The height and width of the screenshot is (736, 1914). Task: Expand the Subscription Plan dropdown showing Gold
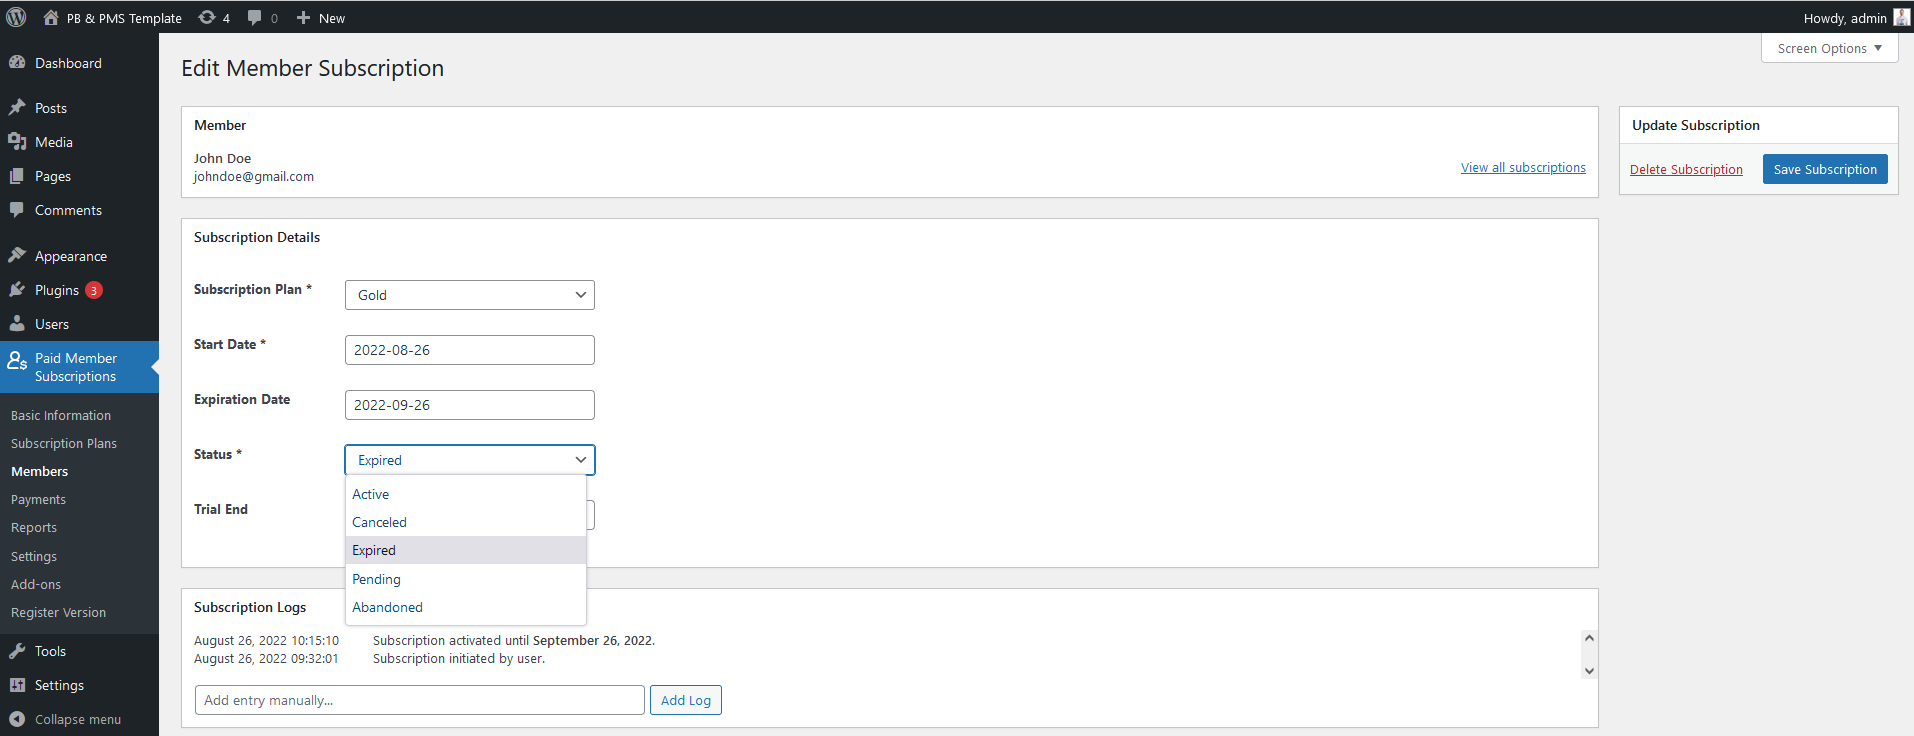(470, 295)
